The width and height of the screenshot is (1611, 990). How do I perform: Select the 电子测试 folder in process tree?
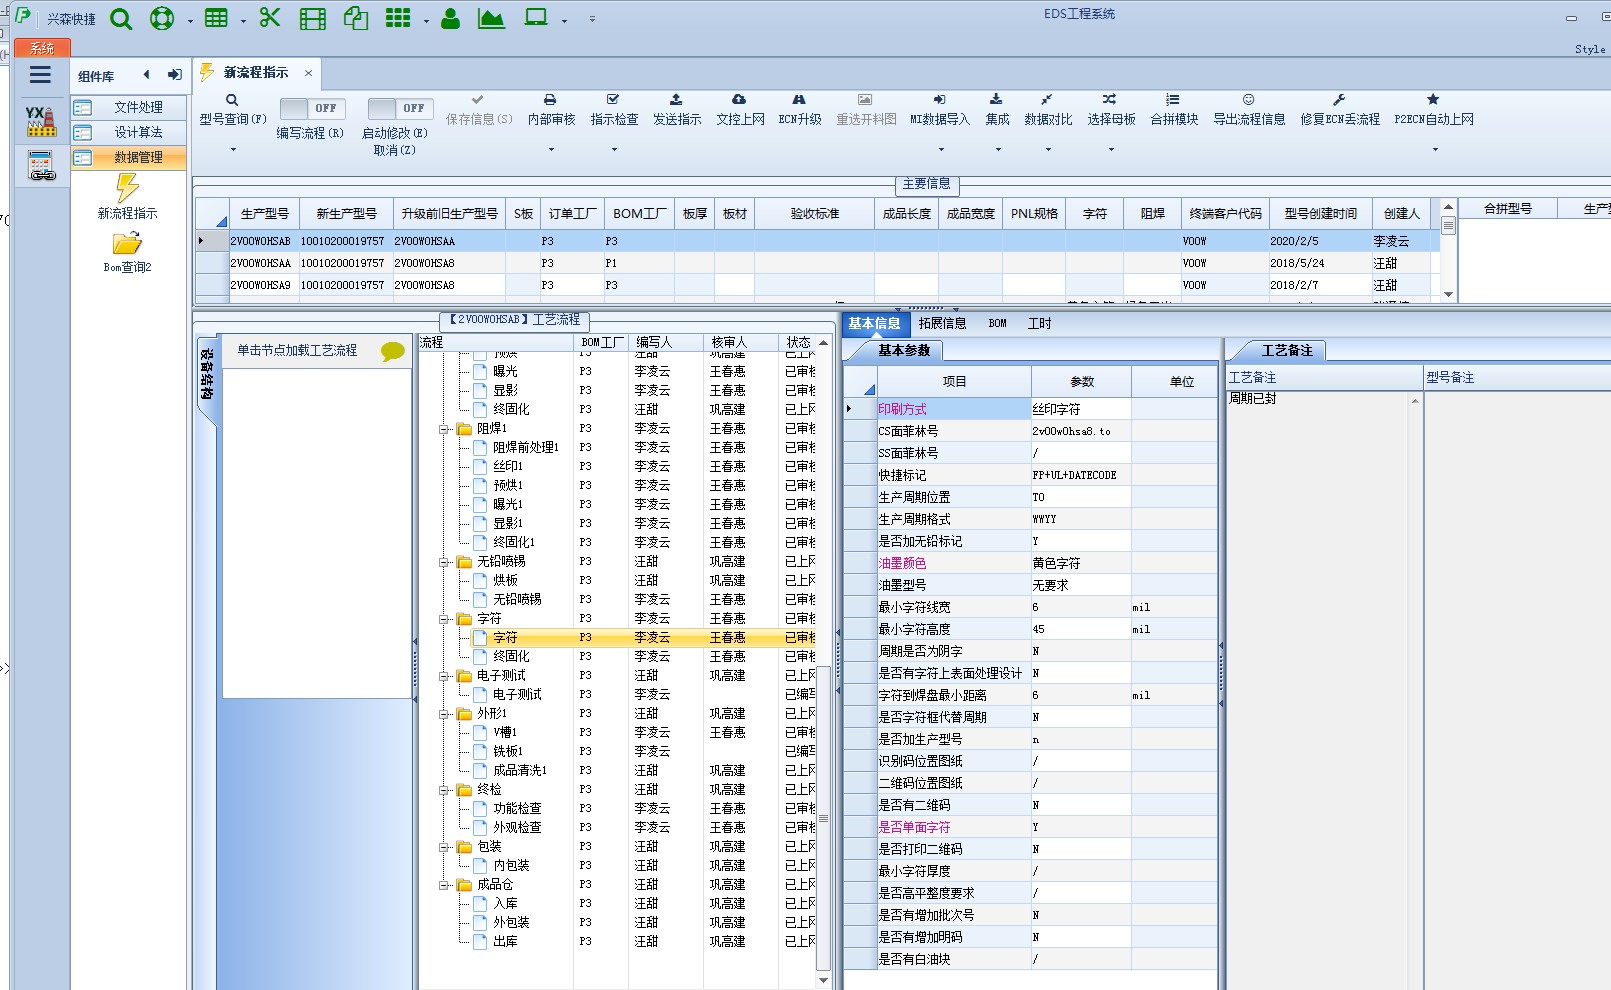pos(501,676)
